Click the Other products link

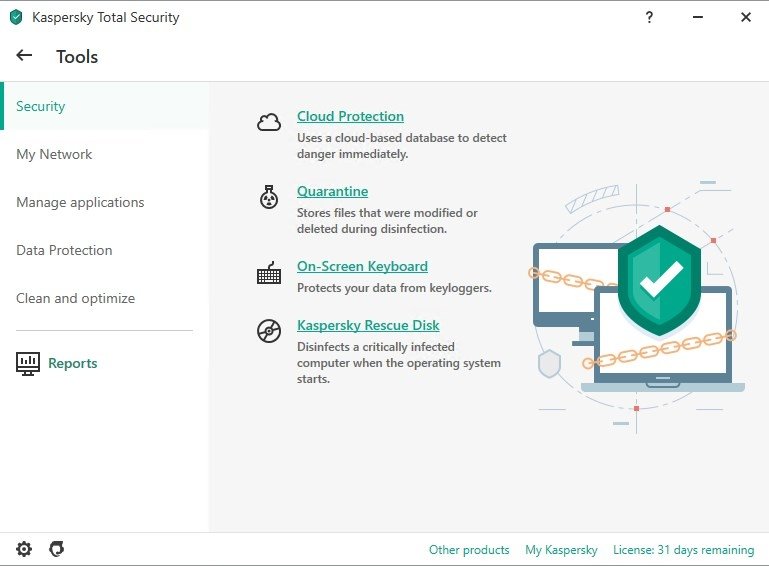coord(469,550)
